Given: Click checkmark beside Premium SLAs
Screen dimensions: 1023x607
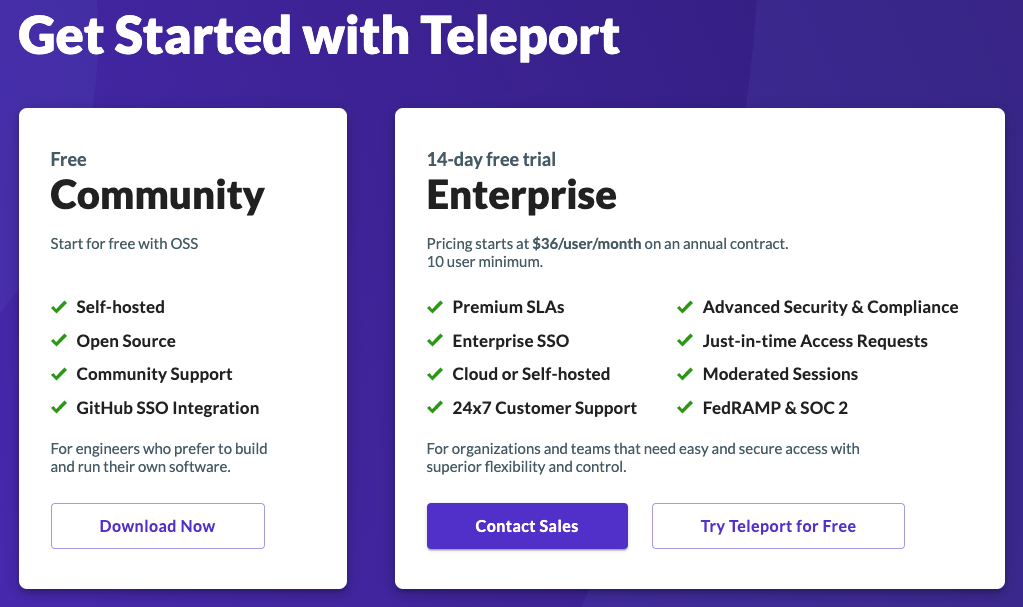Looking at the screenshot, I should pyautogui.click(x=435, y=307).
